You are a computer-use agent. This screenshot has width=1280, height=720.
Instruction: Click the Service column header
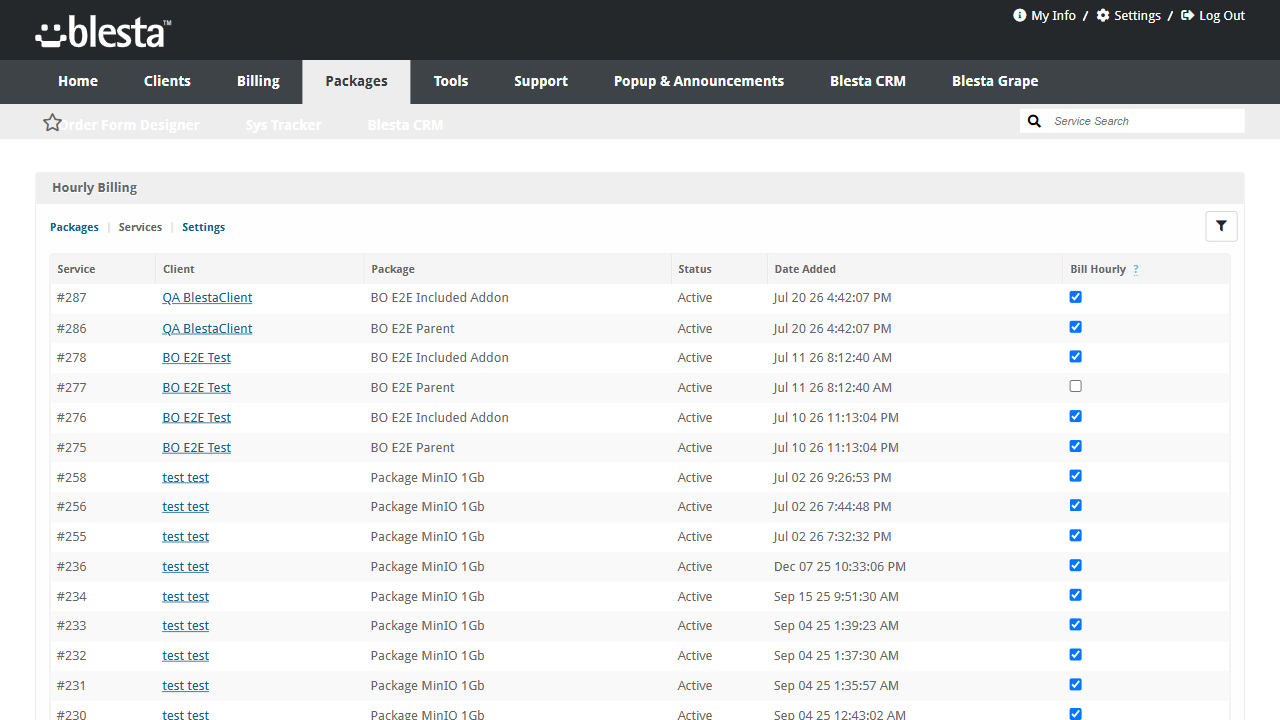76,269
